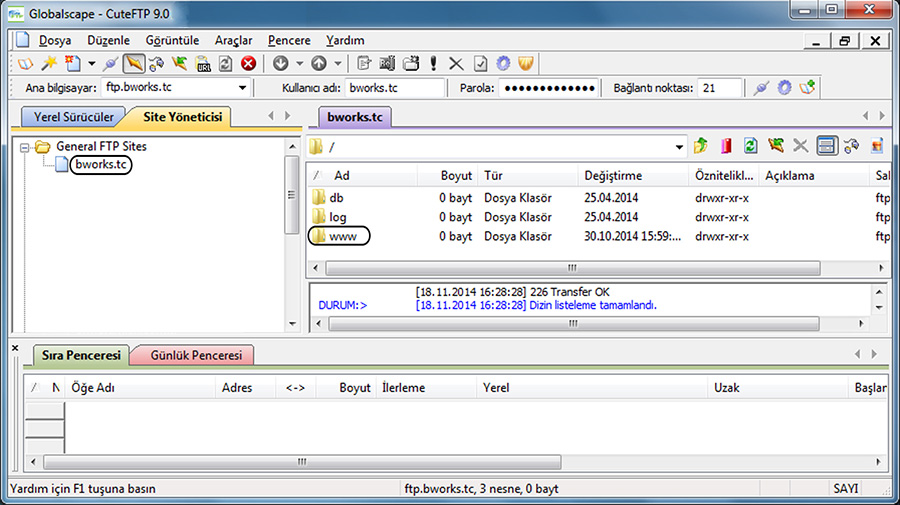Click add-to-Site-Manager book icon with plus
900x505 pixels.
pos(808,88)
